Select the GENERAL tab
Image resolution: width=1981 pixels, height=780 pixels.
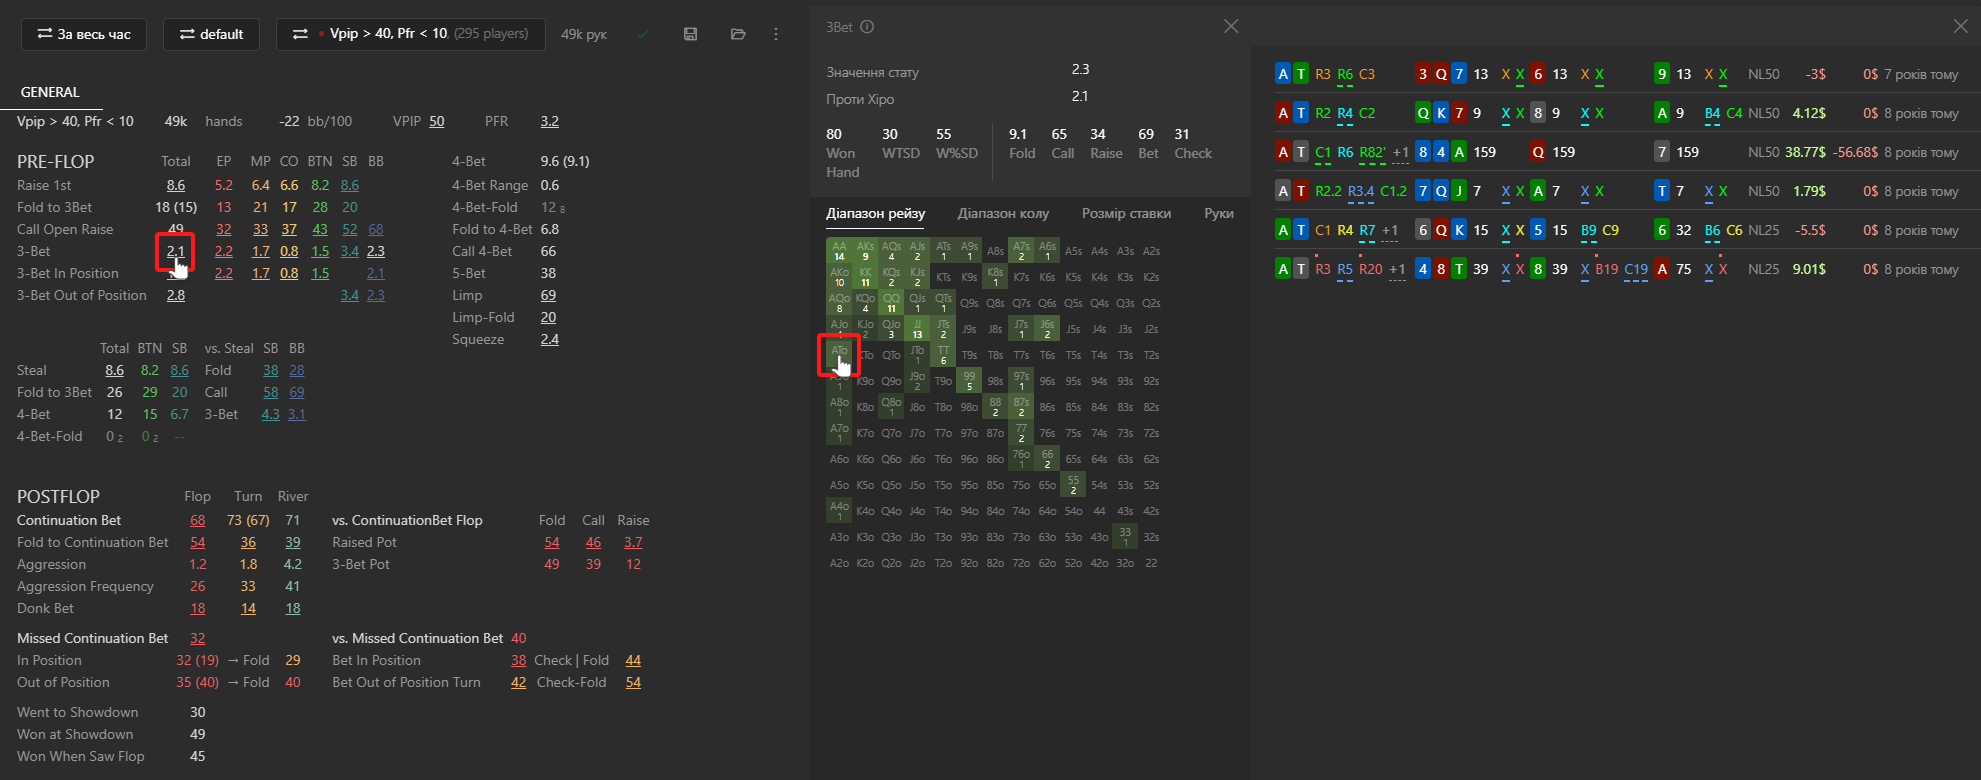coord(50,92)
